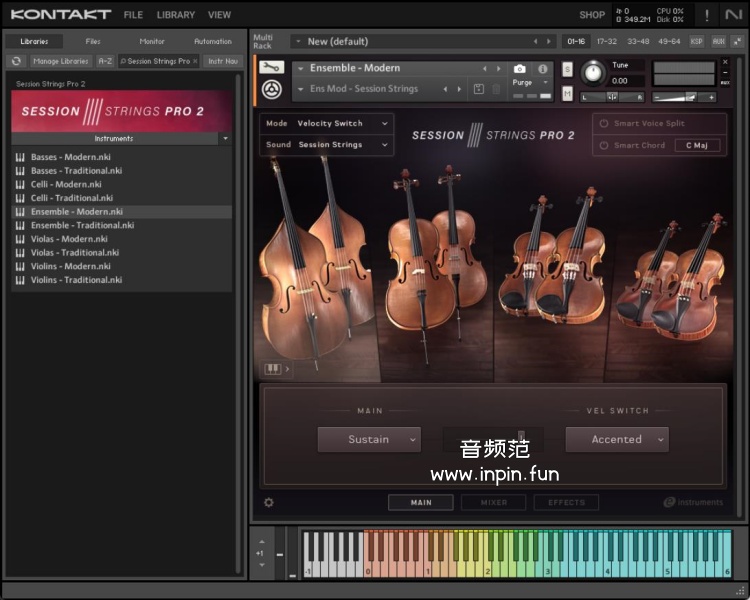Viewport: 750px width, 600px height.
Task: Open the LIBRARY menu
Action: [x=175, y=15]
